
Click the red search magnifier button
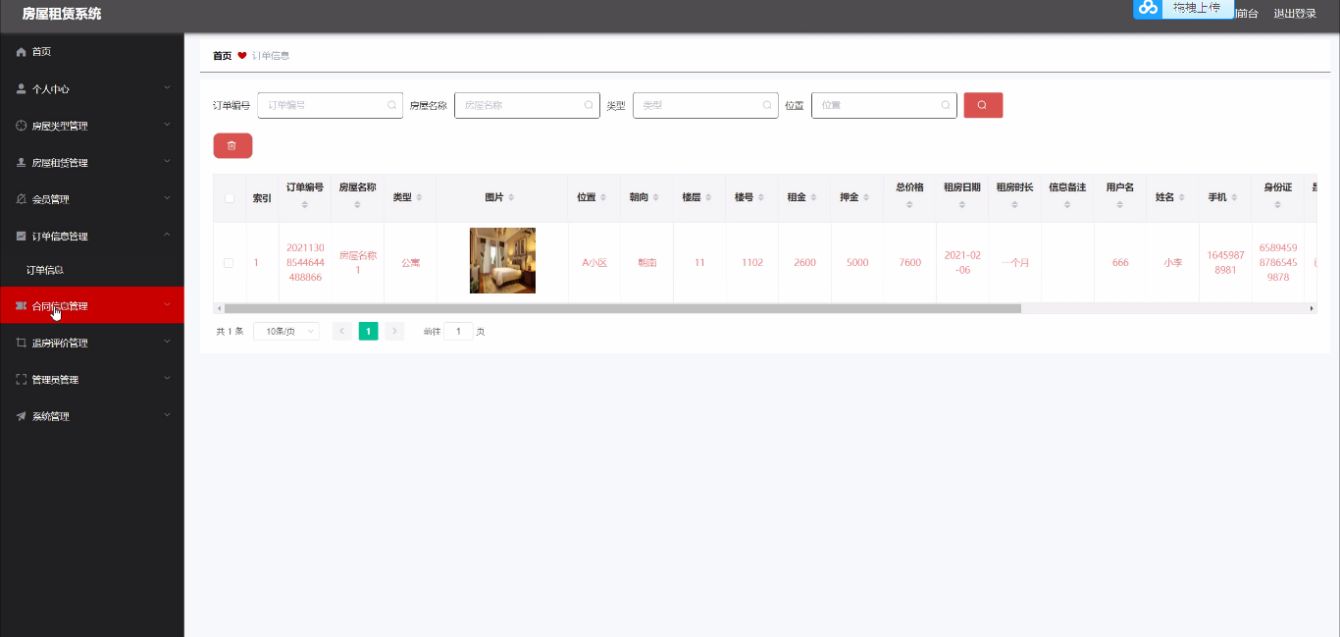[983, 105]
